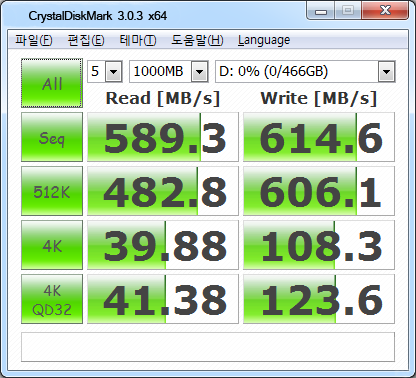This screenshot has width=416, height=378.
Task: Start the 4K QD32 test
Action: 52,299
